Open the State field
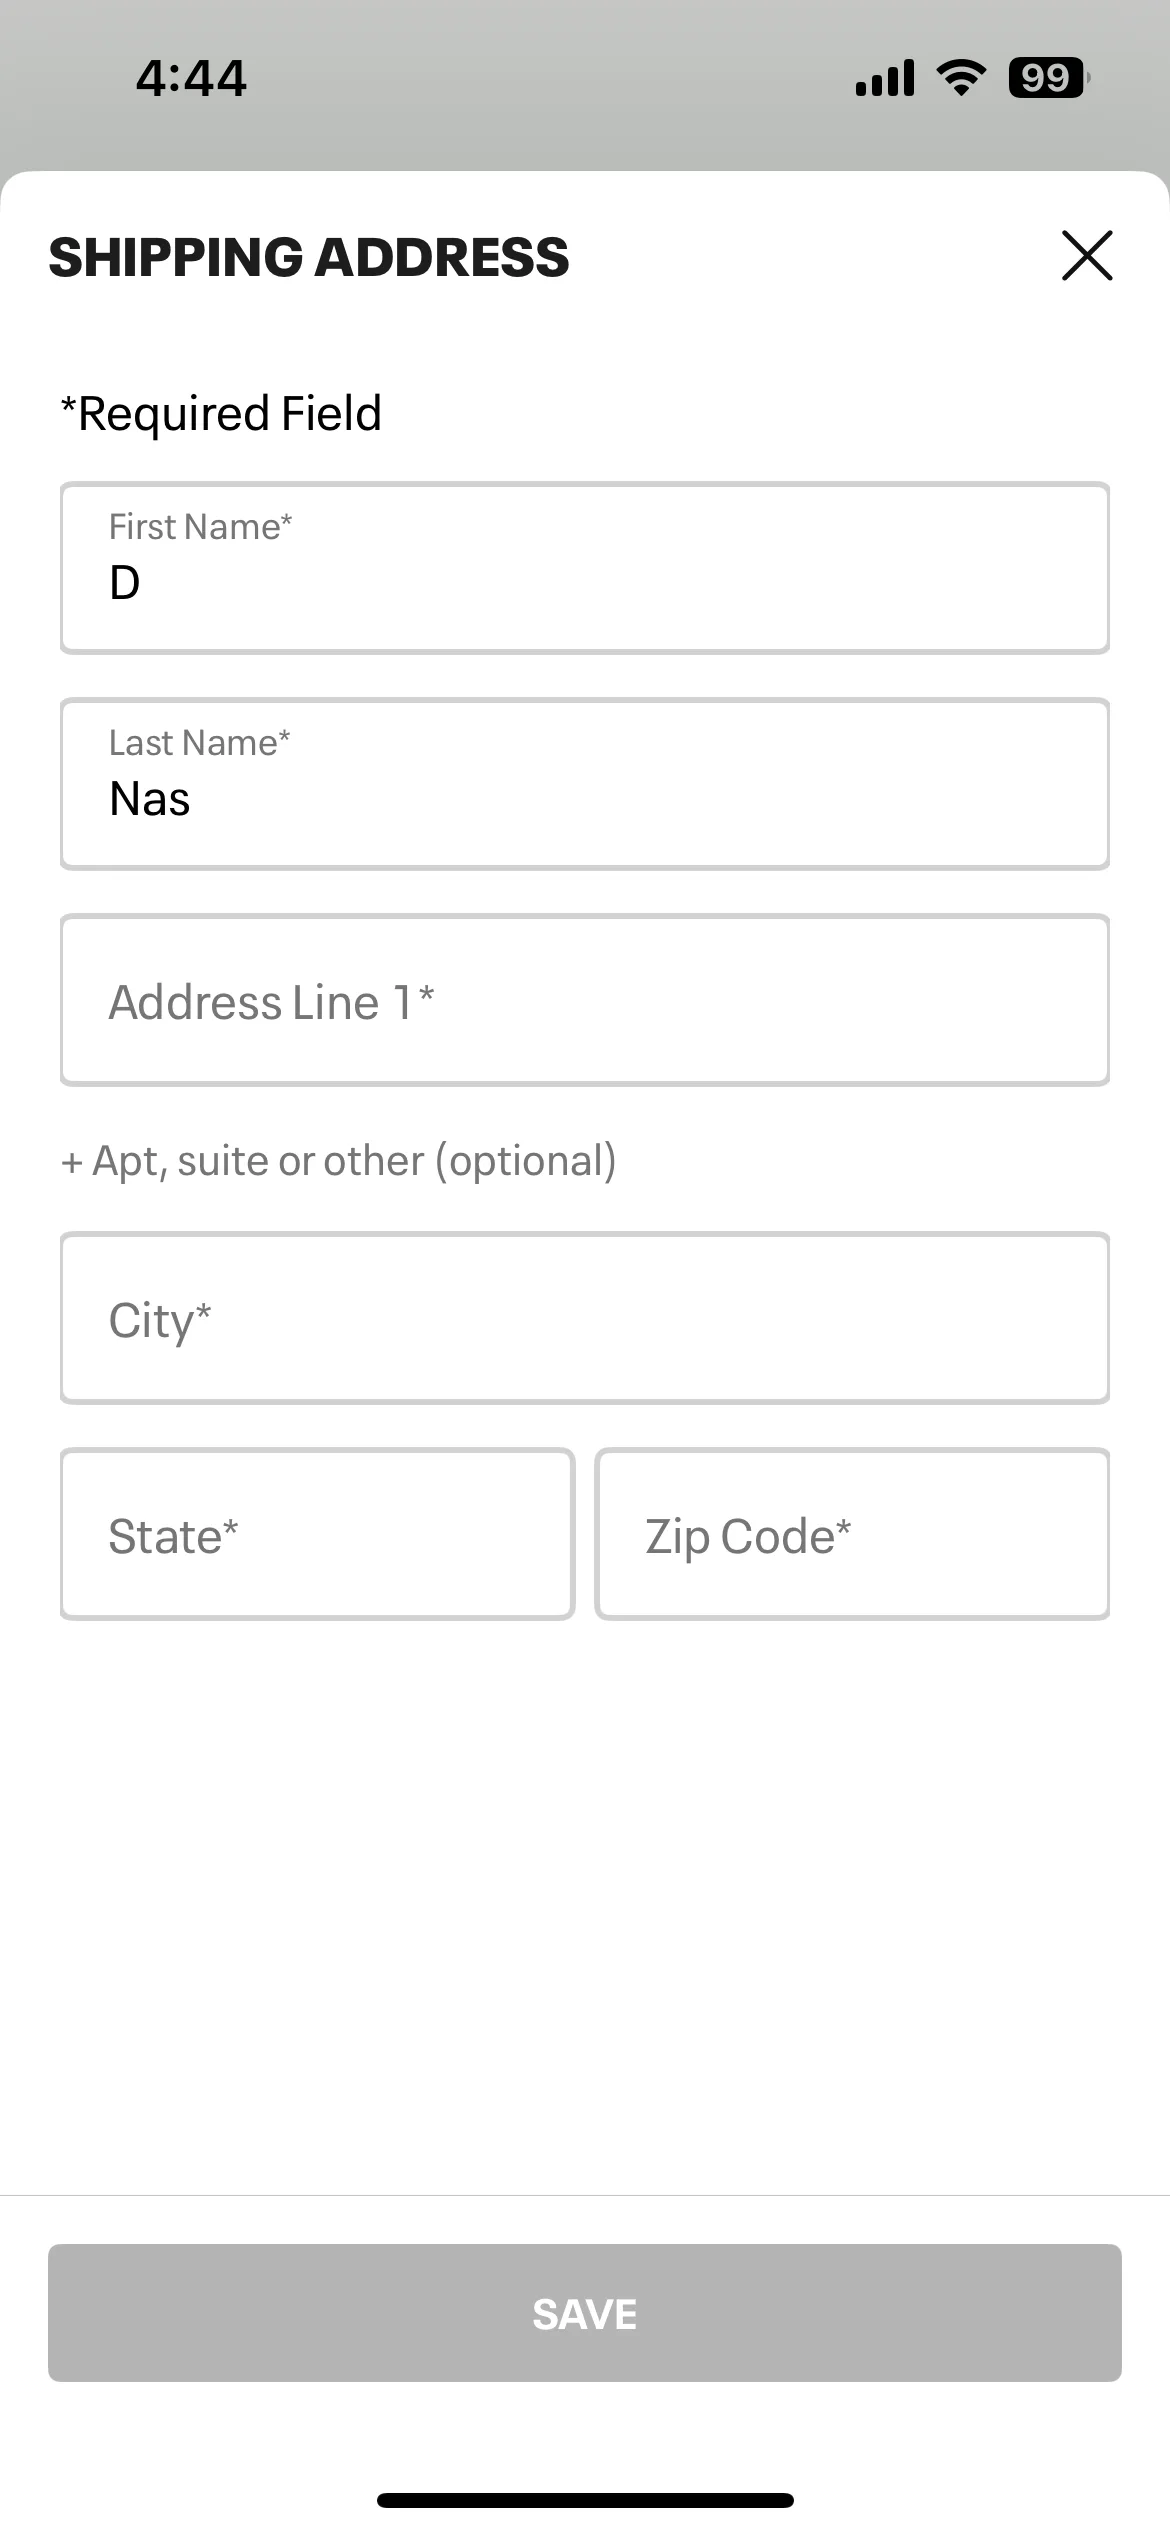This screenshot has width=1170, height=2532. 318,1534
